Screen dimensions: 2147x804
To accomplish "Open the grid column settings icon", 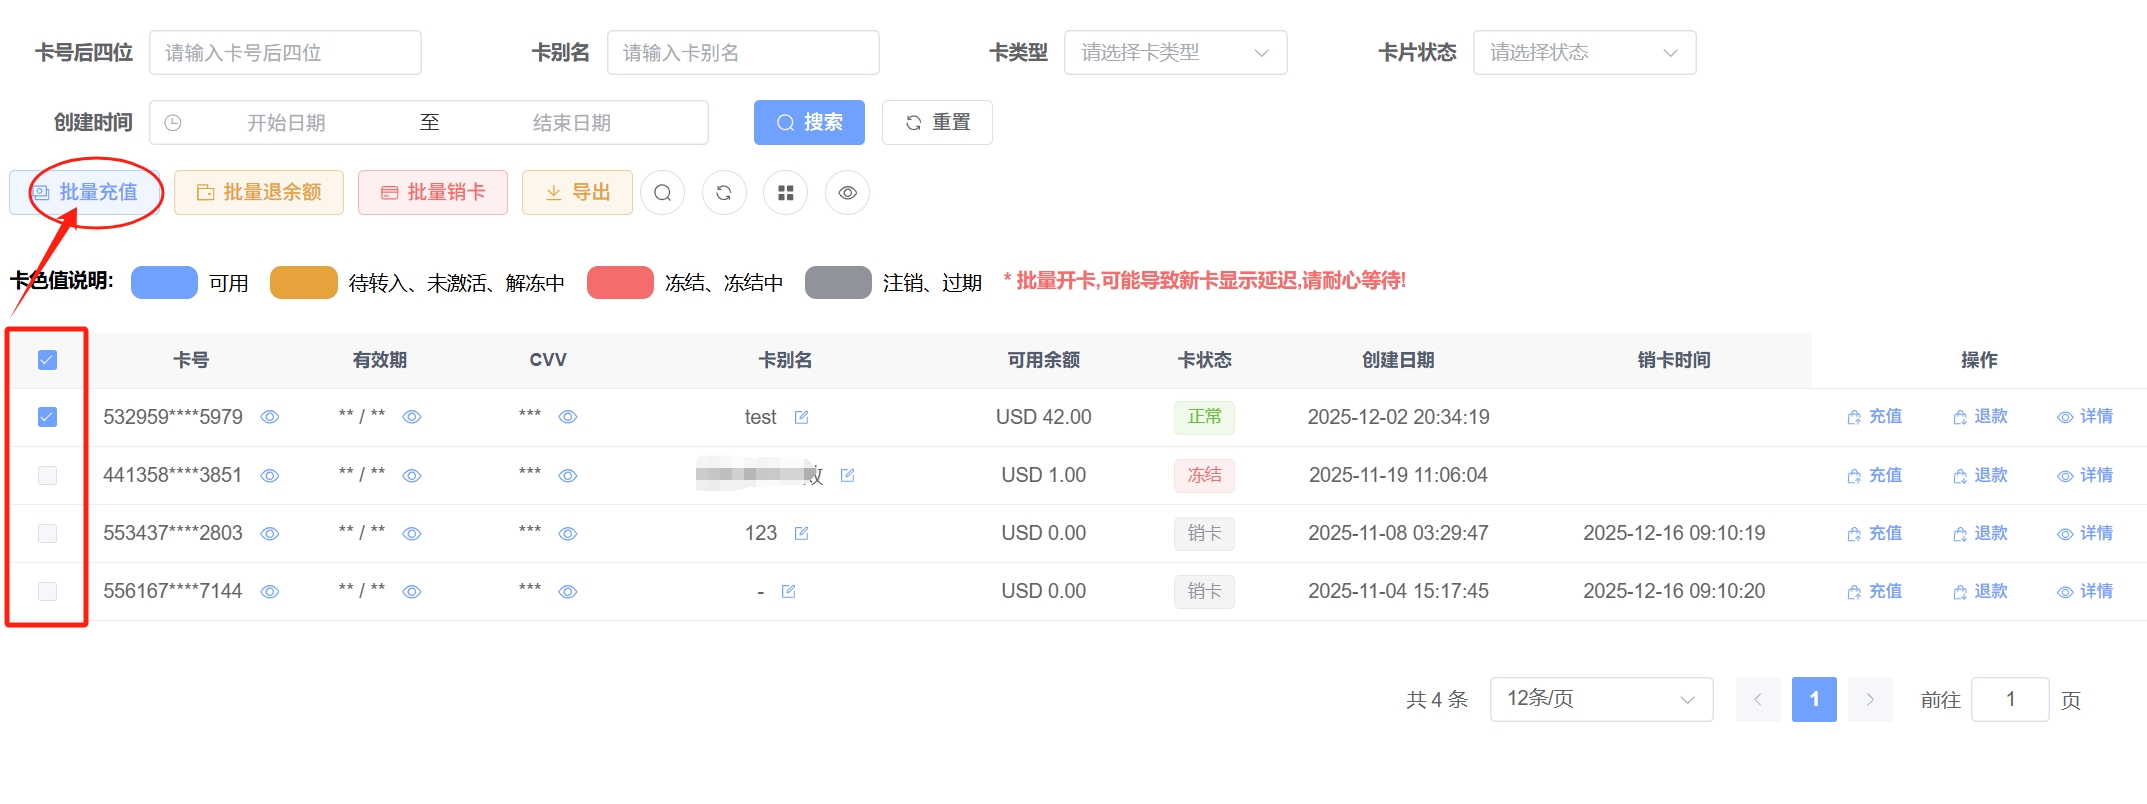I will pyautogui.click(x=785, y=193).
